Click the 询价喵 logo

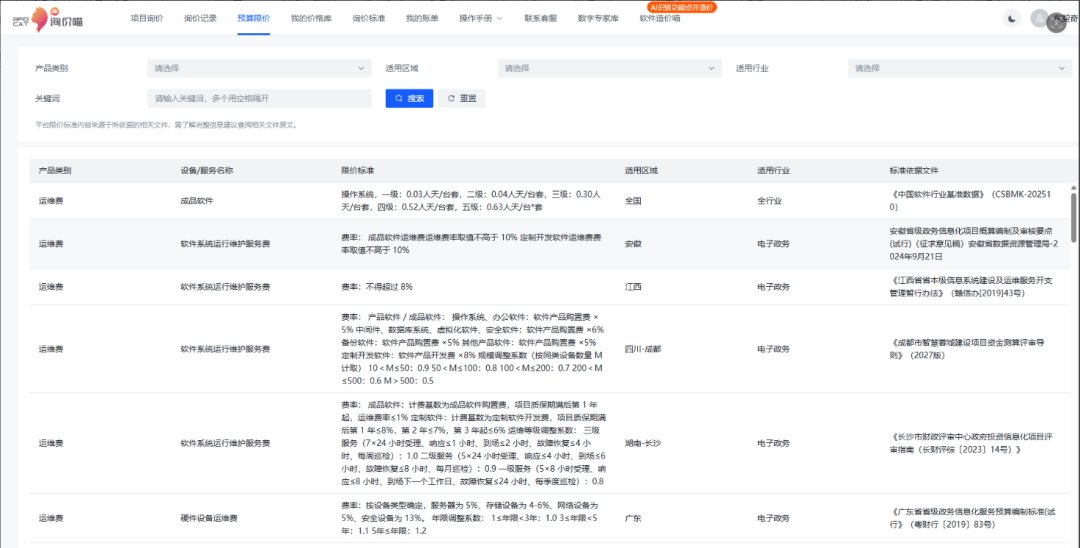(x=48, y=19)
